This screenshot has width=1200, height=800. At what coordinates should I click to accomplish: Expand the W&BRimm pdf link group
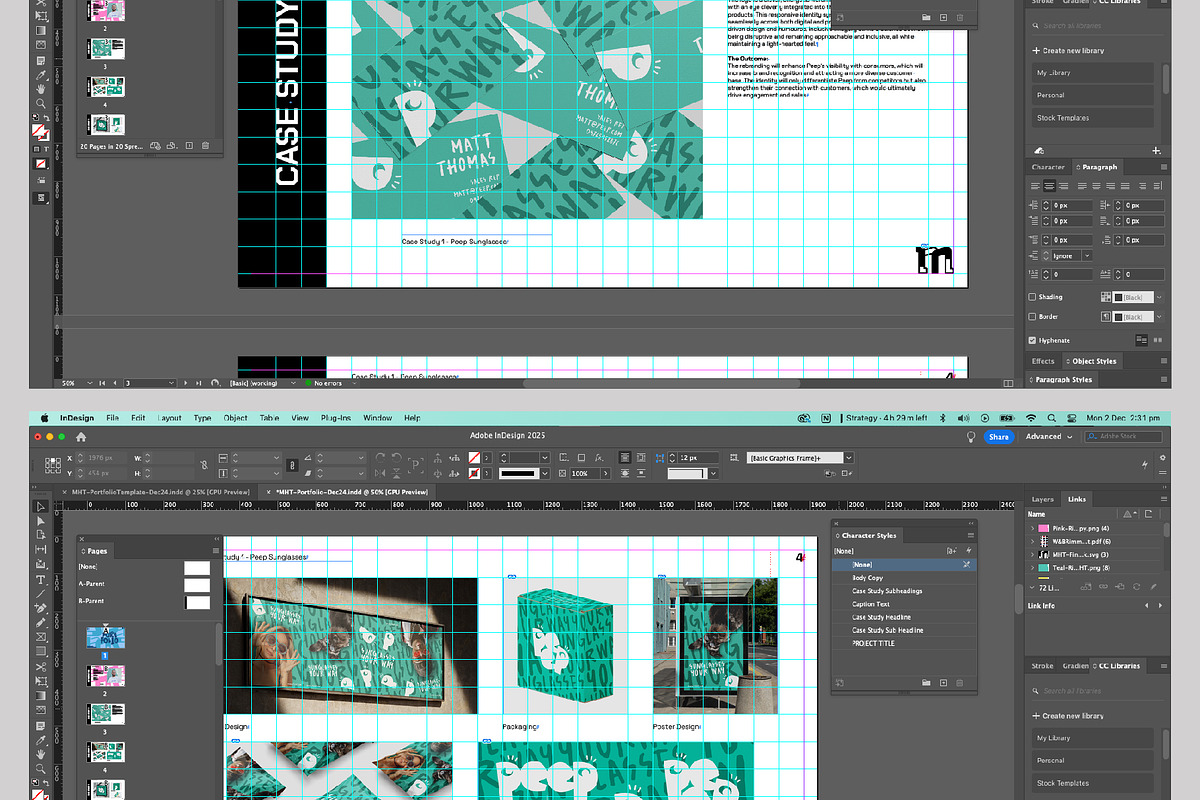tap(1032, 541)
